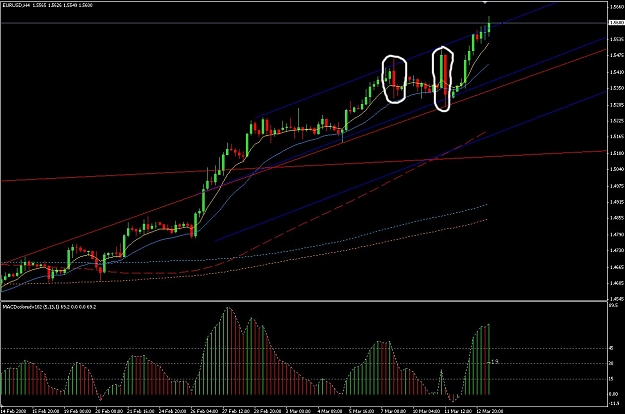
Task: Select the 12 Mar 20:00 time label
Action: [489, 410]
